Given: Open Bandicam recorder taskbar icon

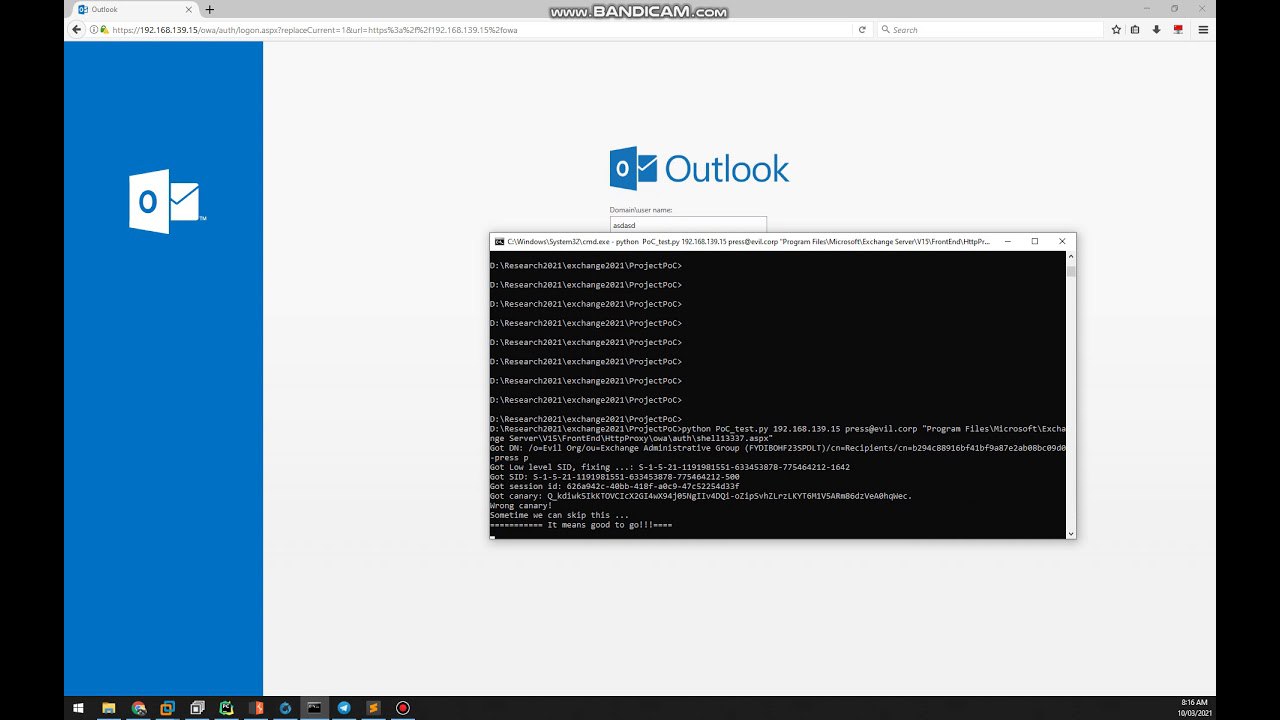Looking at the screenshot, I should [x=402, y=708].
